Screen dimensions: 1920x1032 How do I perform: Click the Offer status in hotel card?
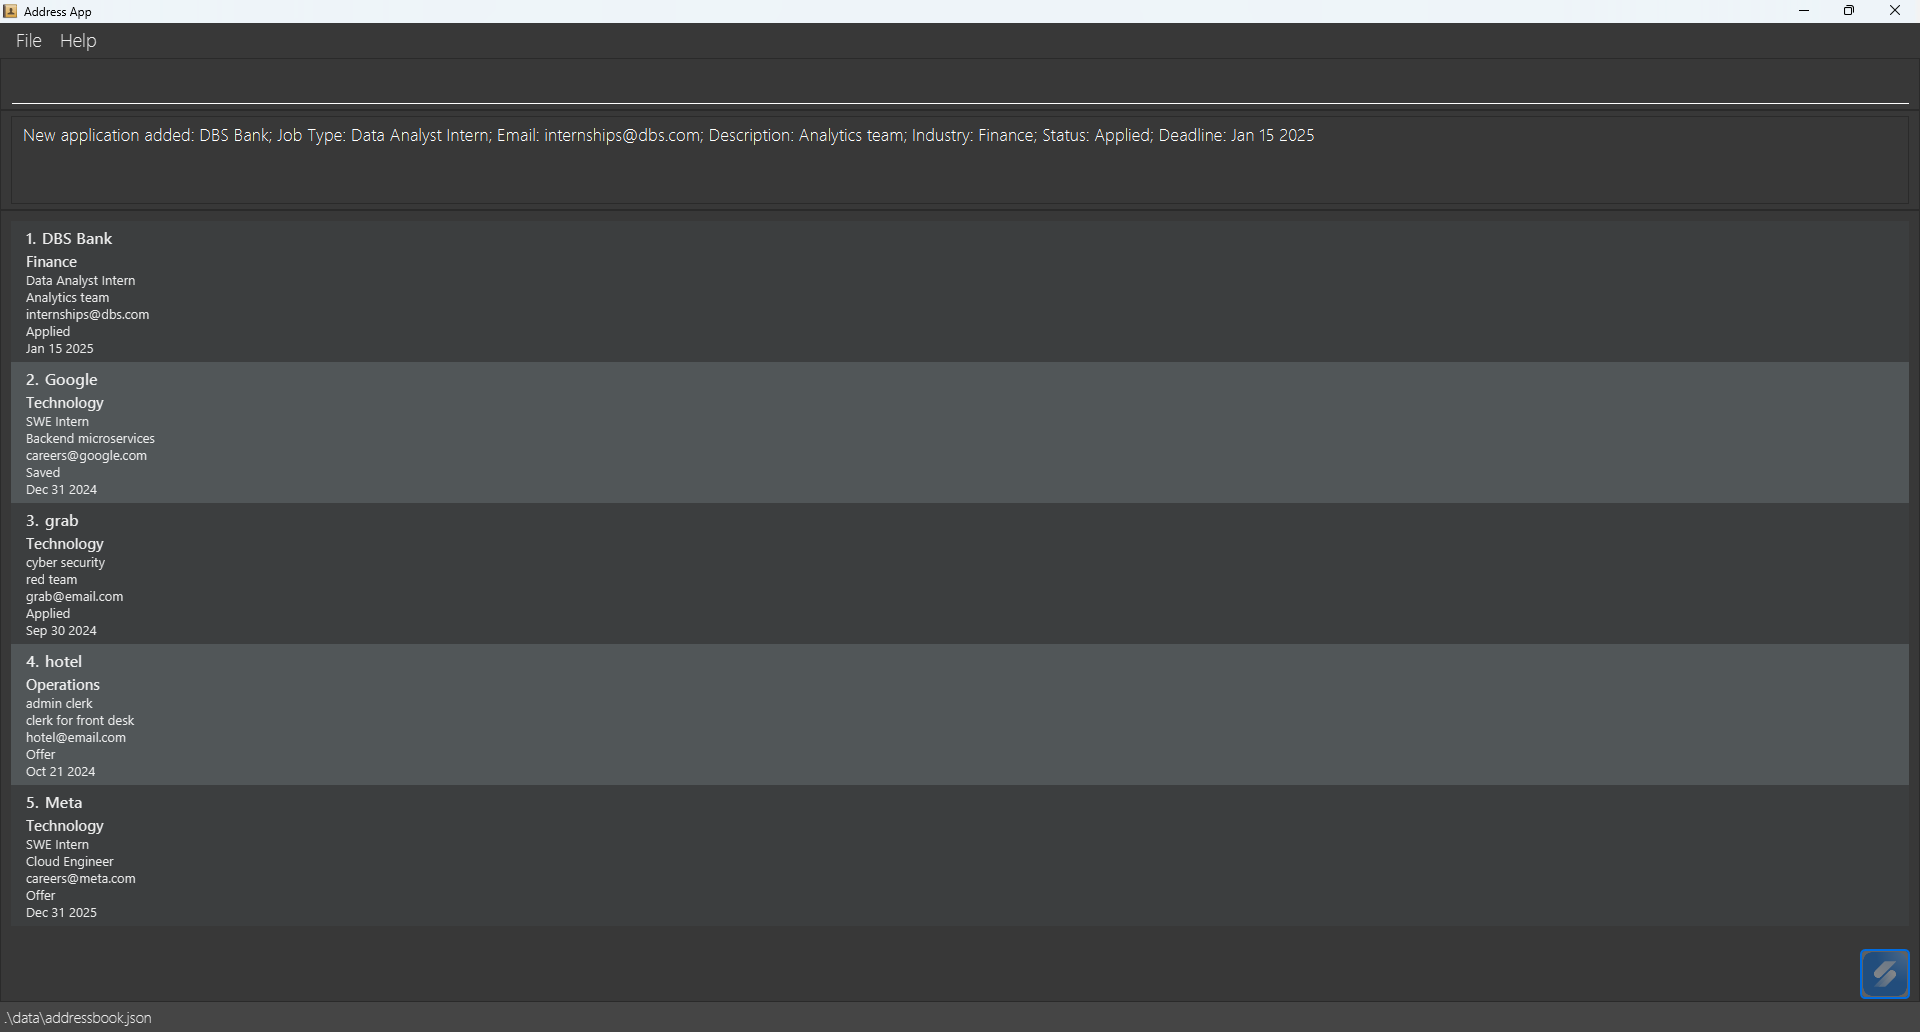pos(41,755)
